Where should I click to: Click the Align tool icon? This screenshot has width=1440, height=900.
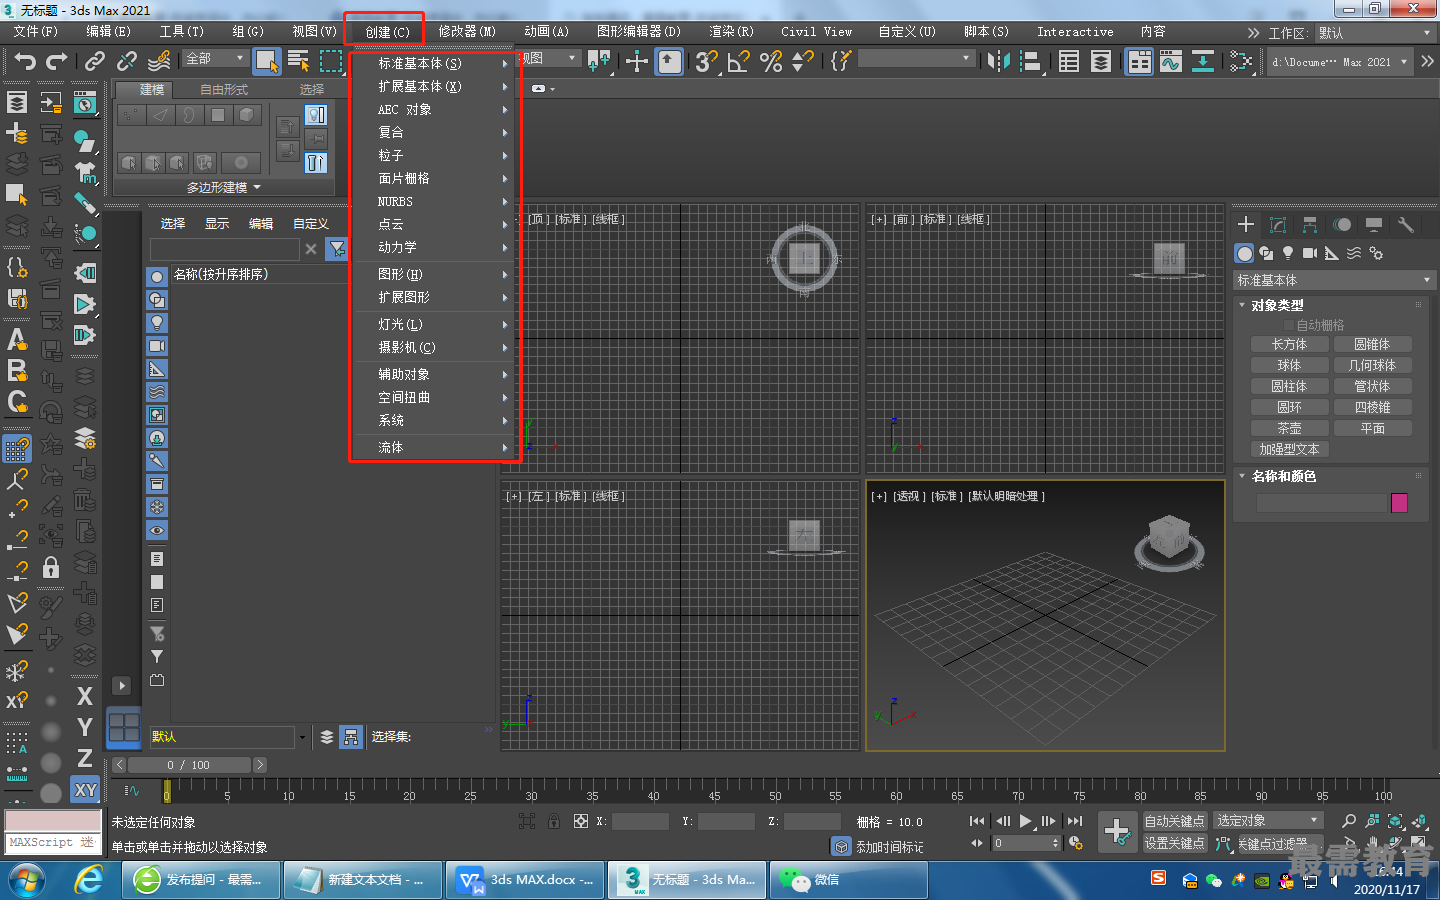(1030, 61)
